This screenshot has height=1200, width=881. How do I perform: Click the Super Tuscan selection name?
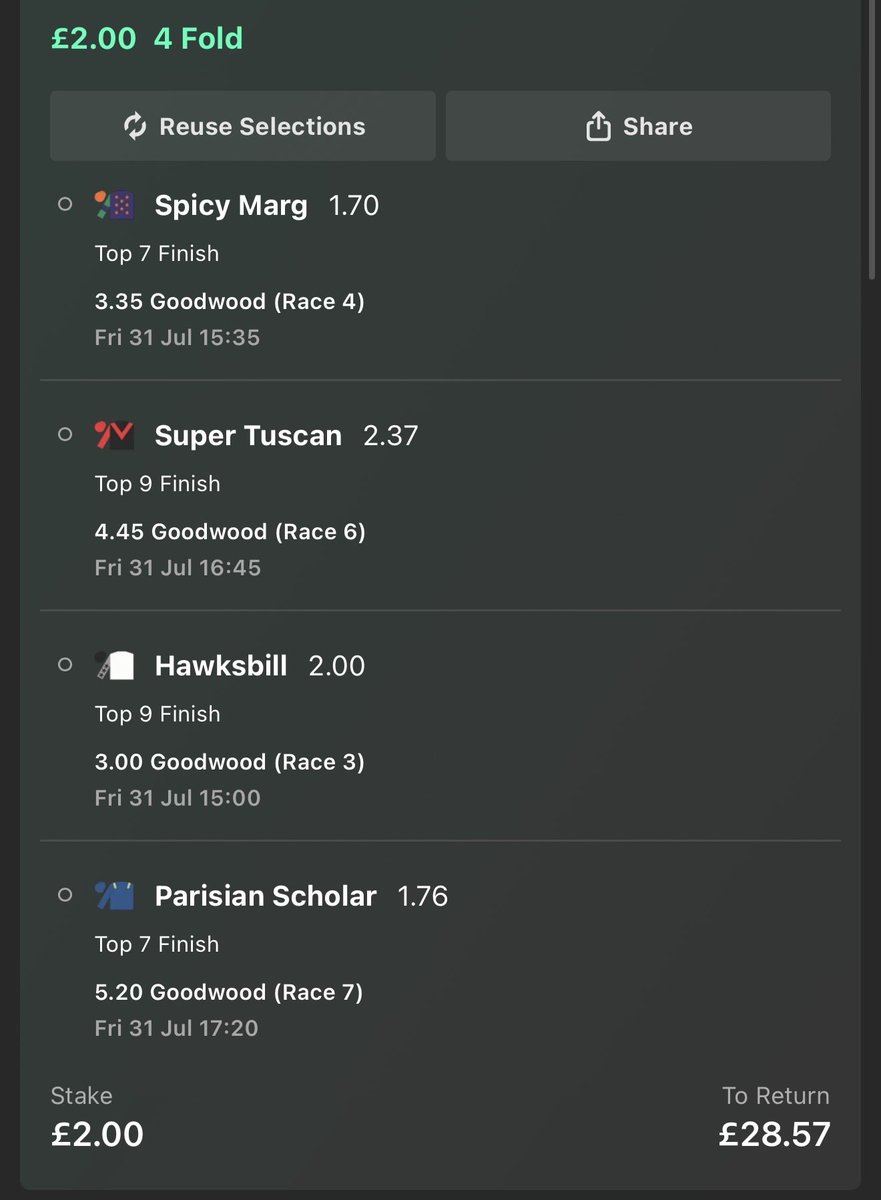248,436
